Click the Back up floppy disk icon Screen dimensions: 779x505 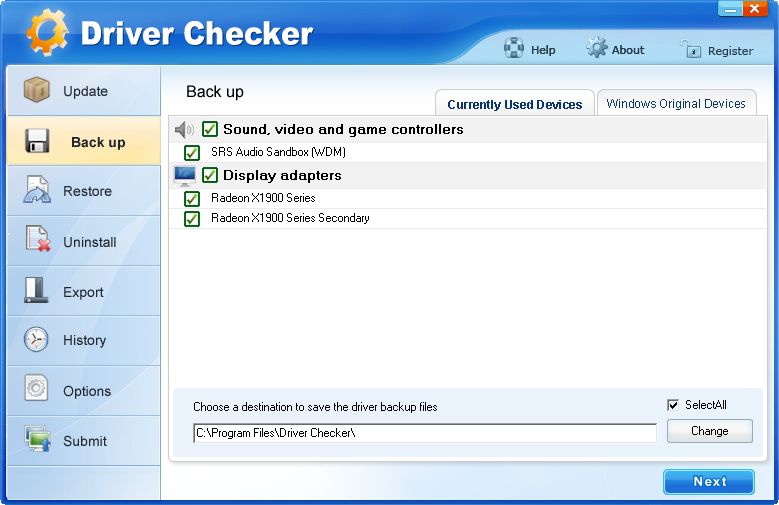[x=37, y=141]
